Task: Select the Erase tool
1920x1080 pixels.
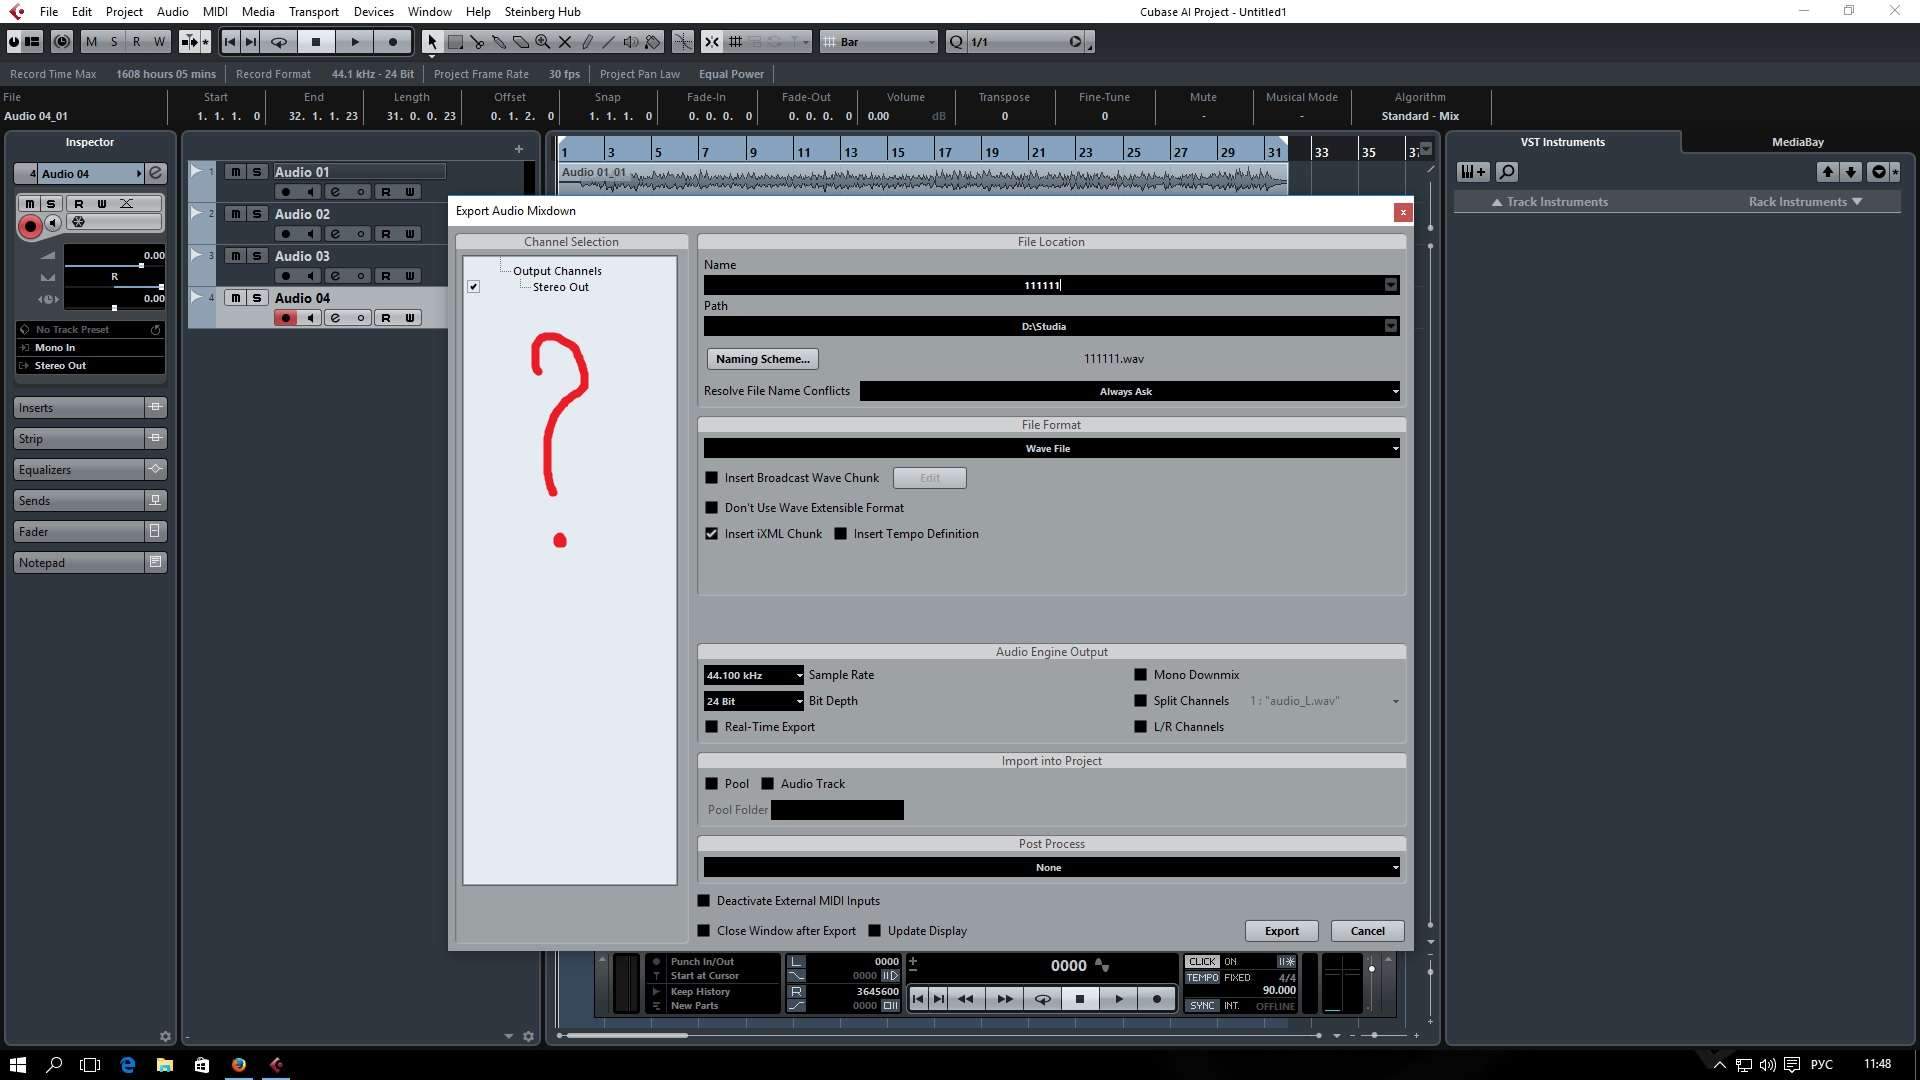Action: pyautogui.click(x=521, y=42)
